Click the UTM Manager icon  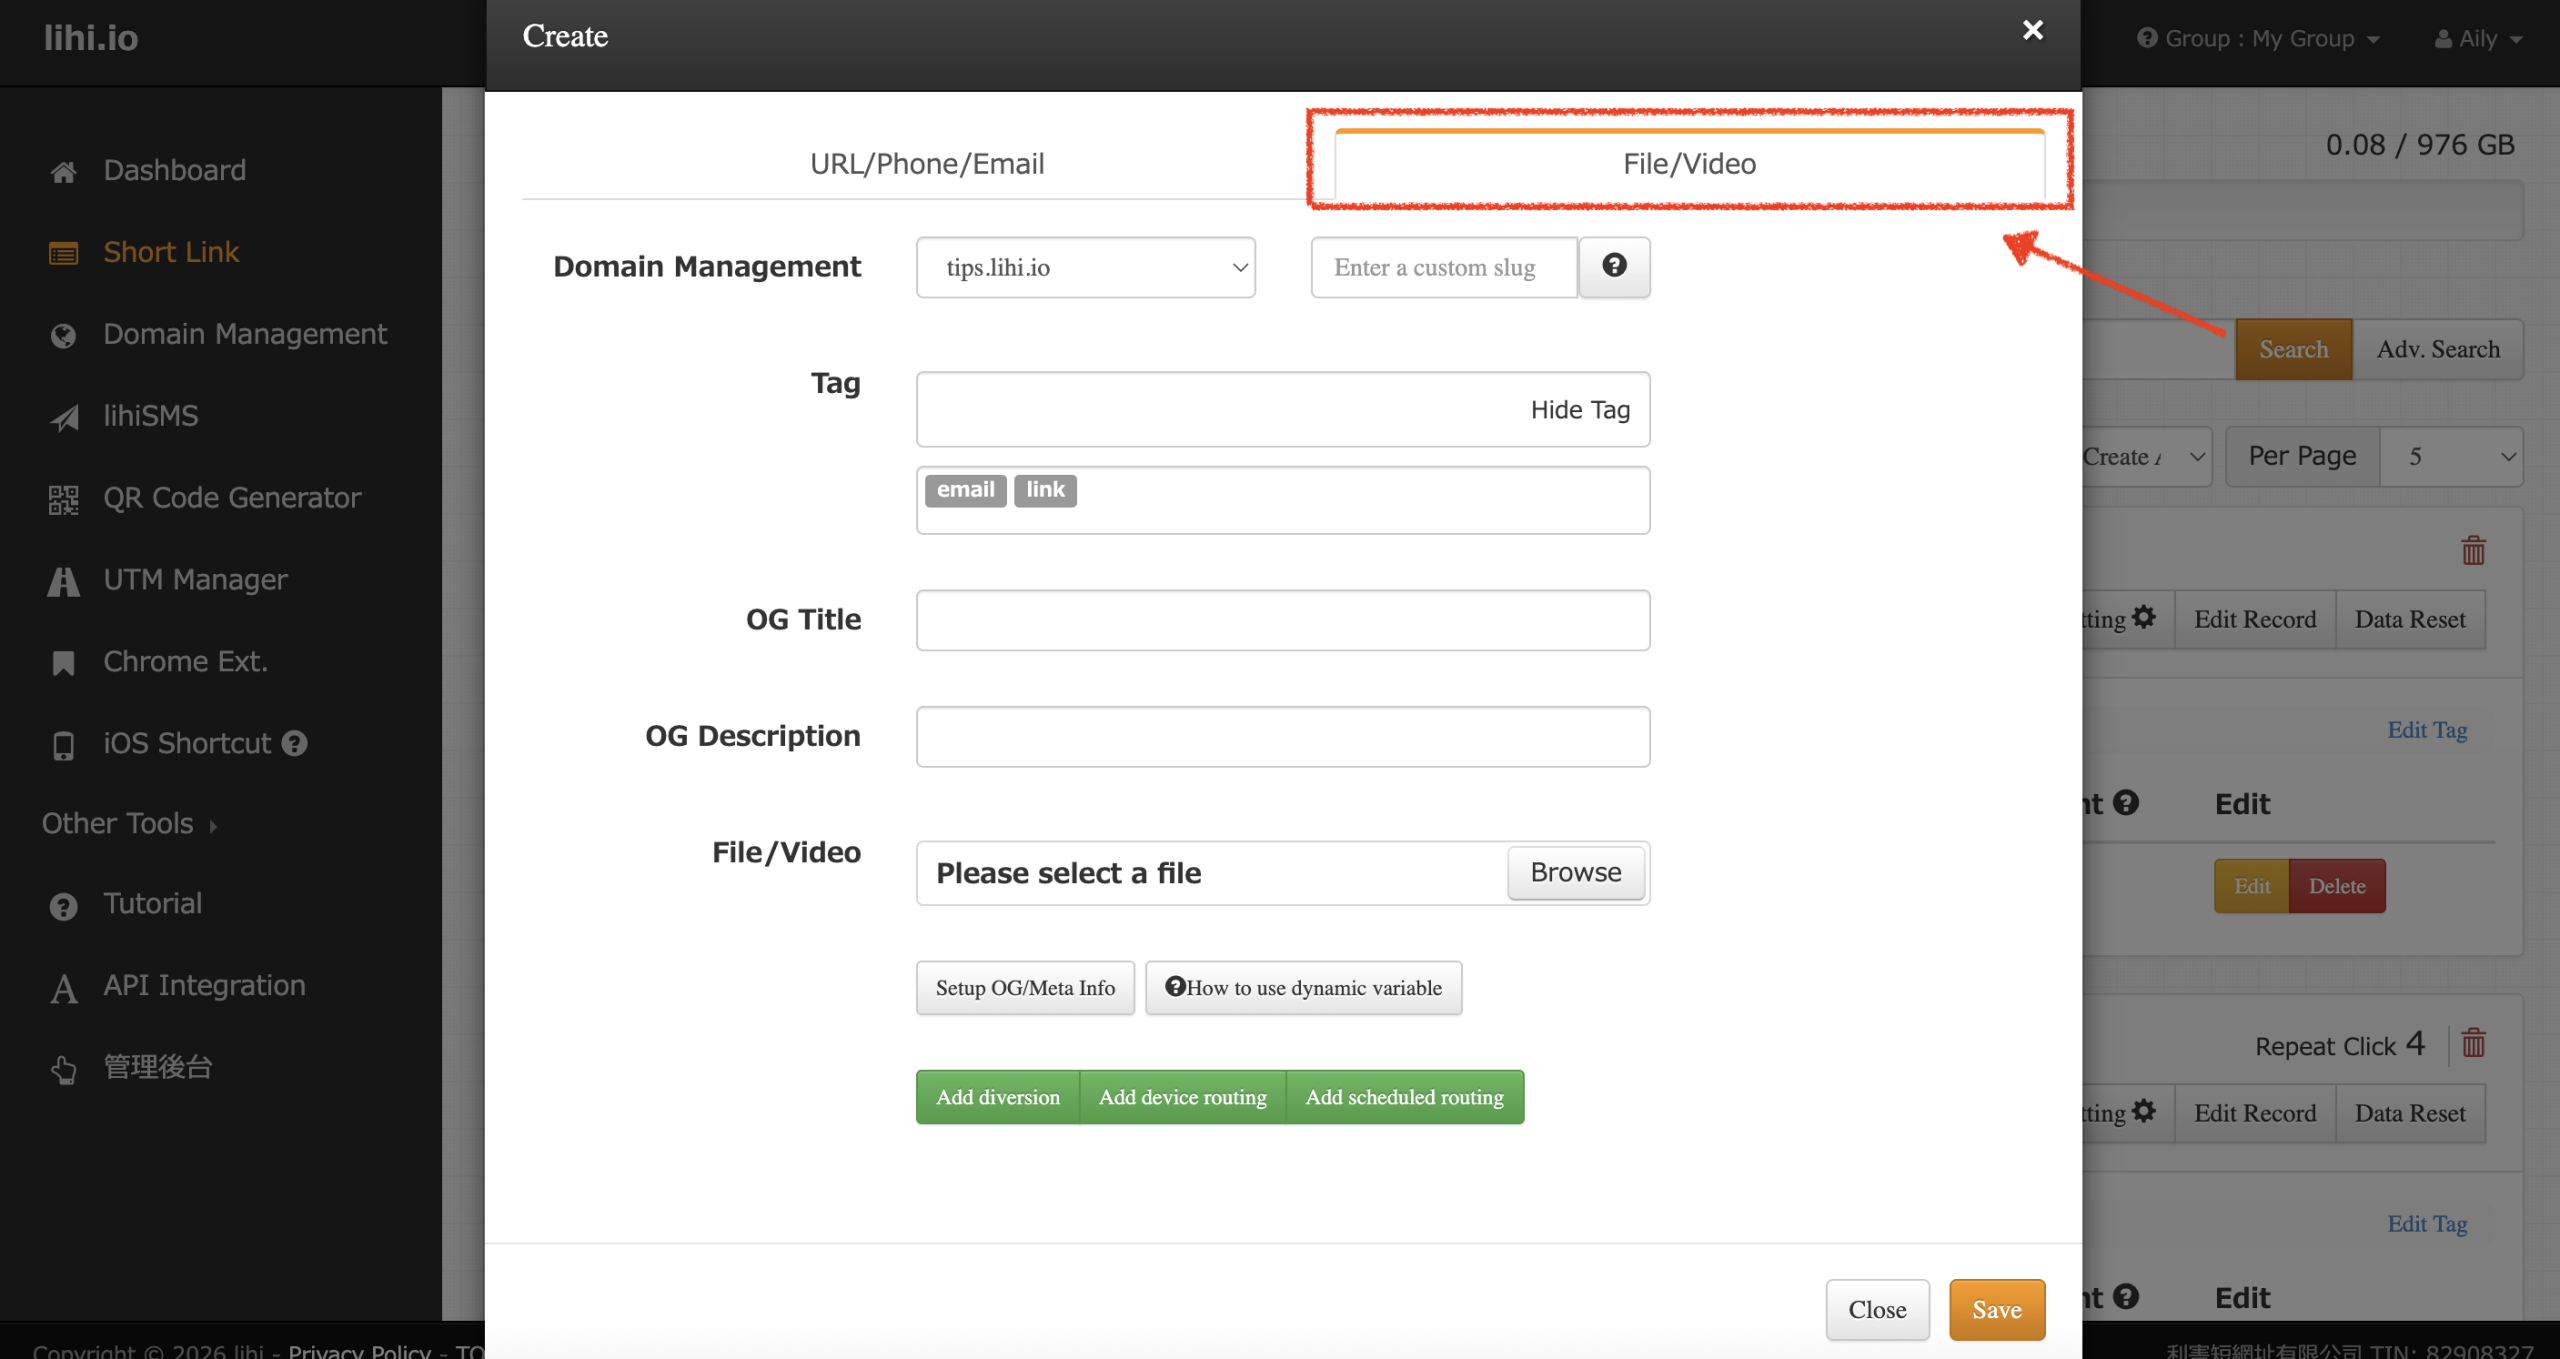[x=63, y=581]
